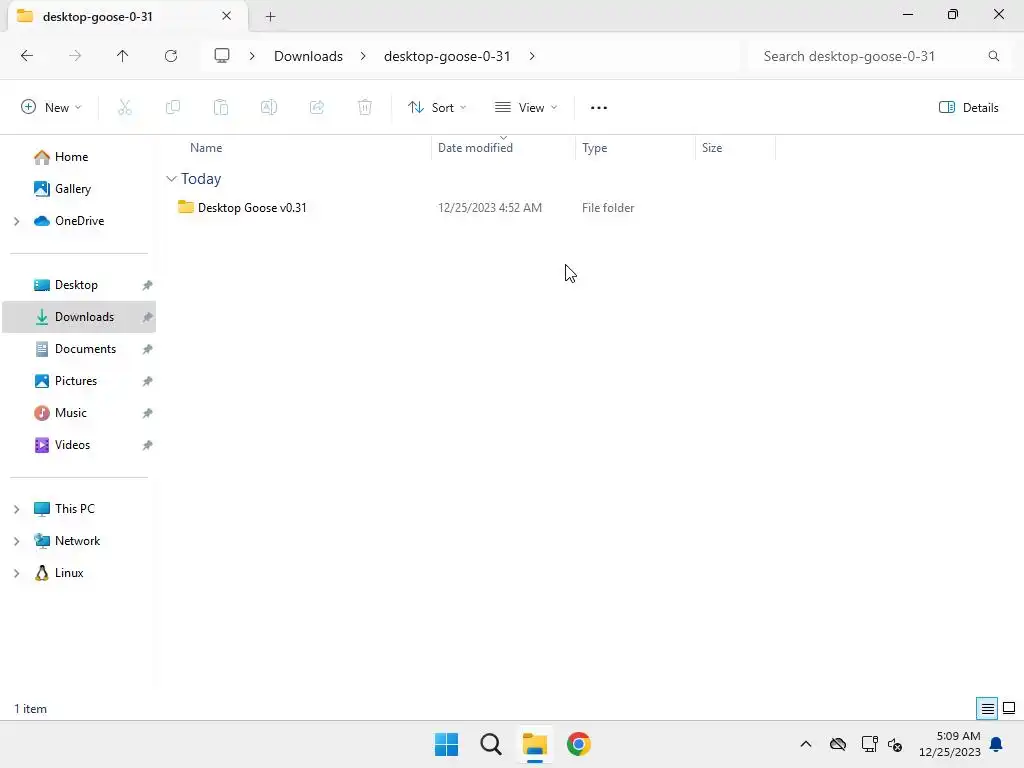The width and height of the screenshot is (1024, 768).
Task: Open Documents in Quick access
Action: [85, 349]
